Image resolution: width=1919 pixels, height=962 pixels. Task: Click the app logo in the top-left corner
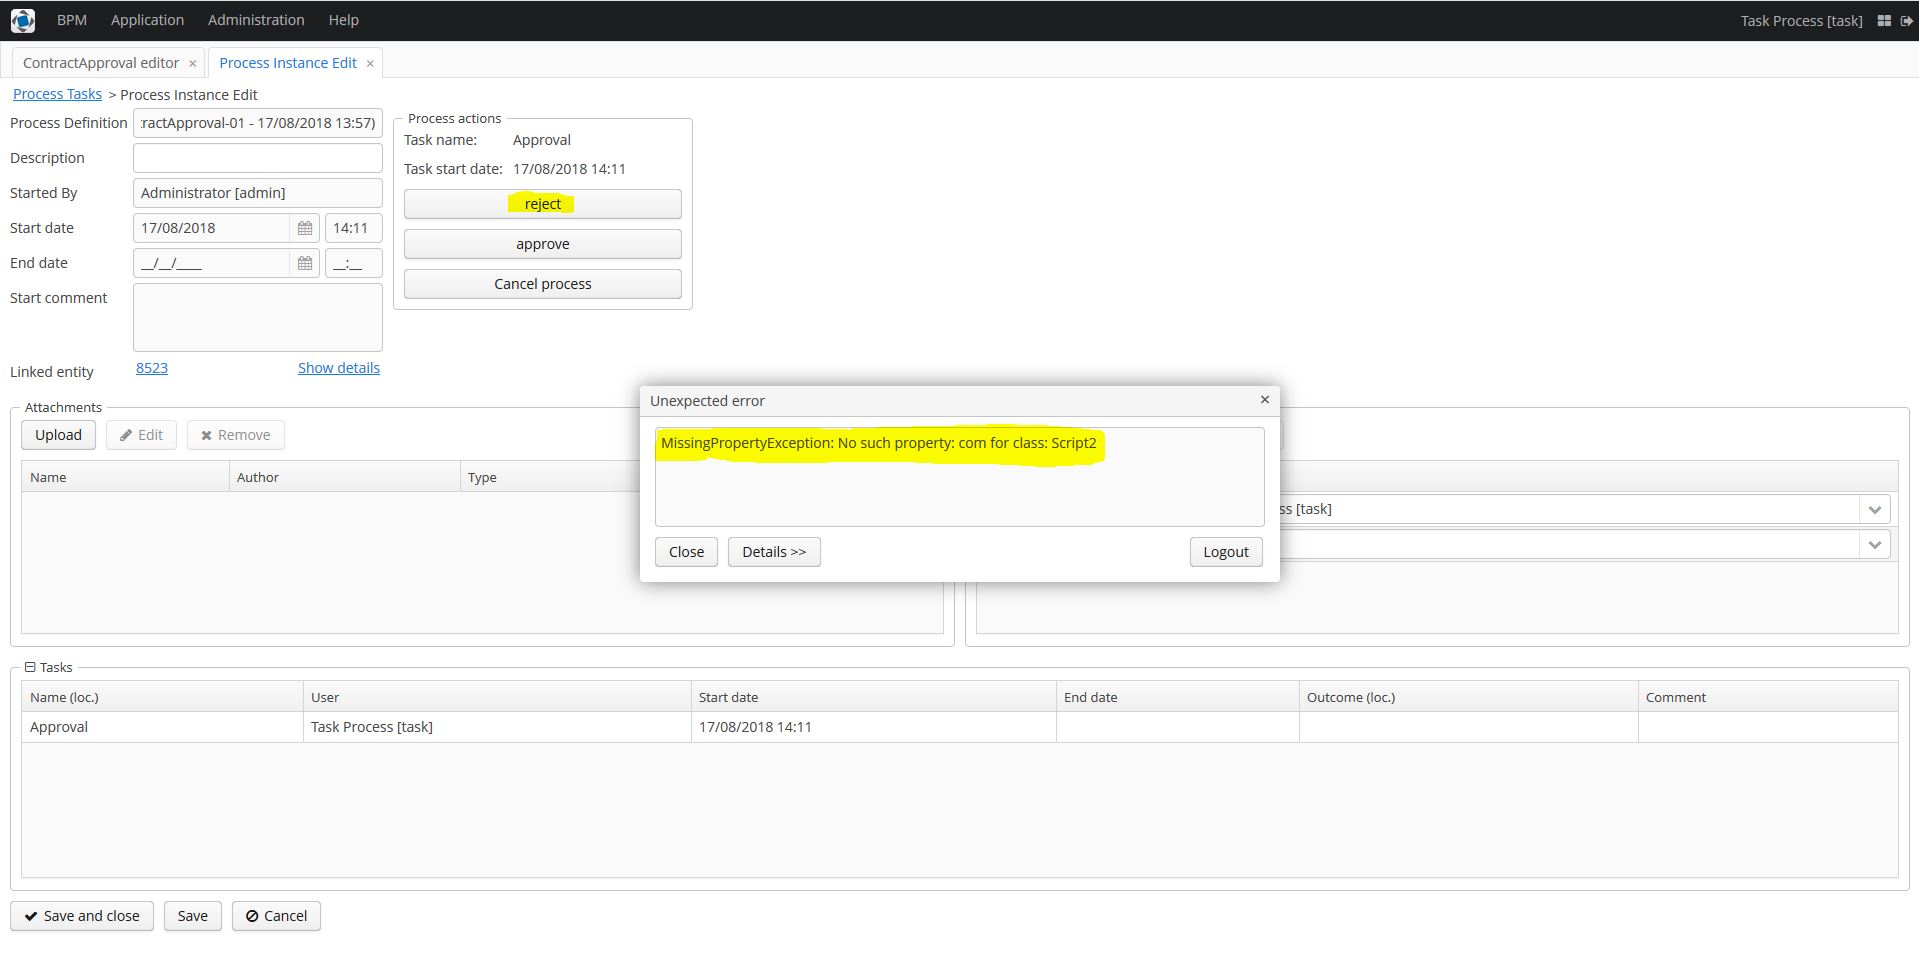point(22,20)
